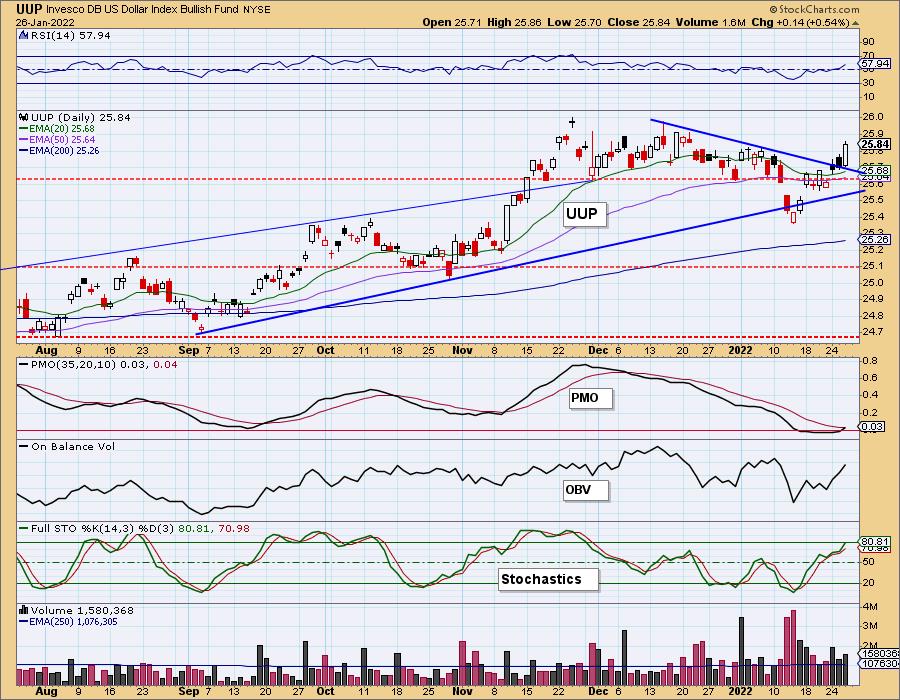Click the UUP (Daily) 25.84 legend
This screenshot has width=900, height=700.
coord(81,117)
